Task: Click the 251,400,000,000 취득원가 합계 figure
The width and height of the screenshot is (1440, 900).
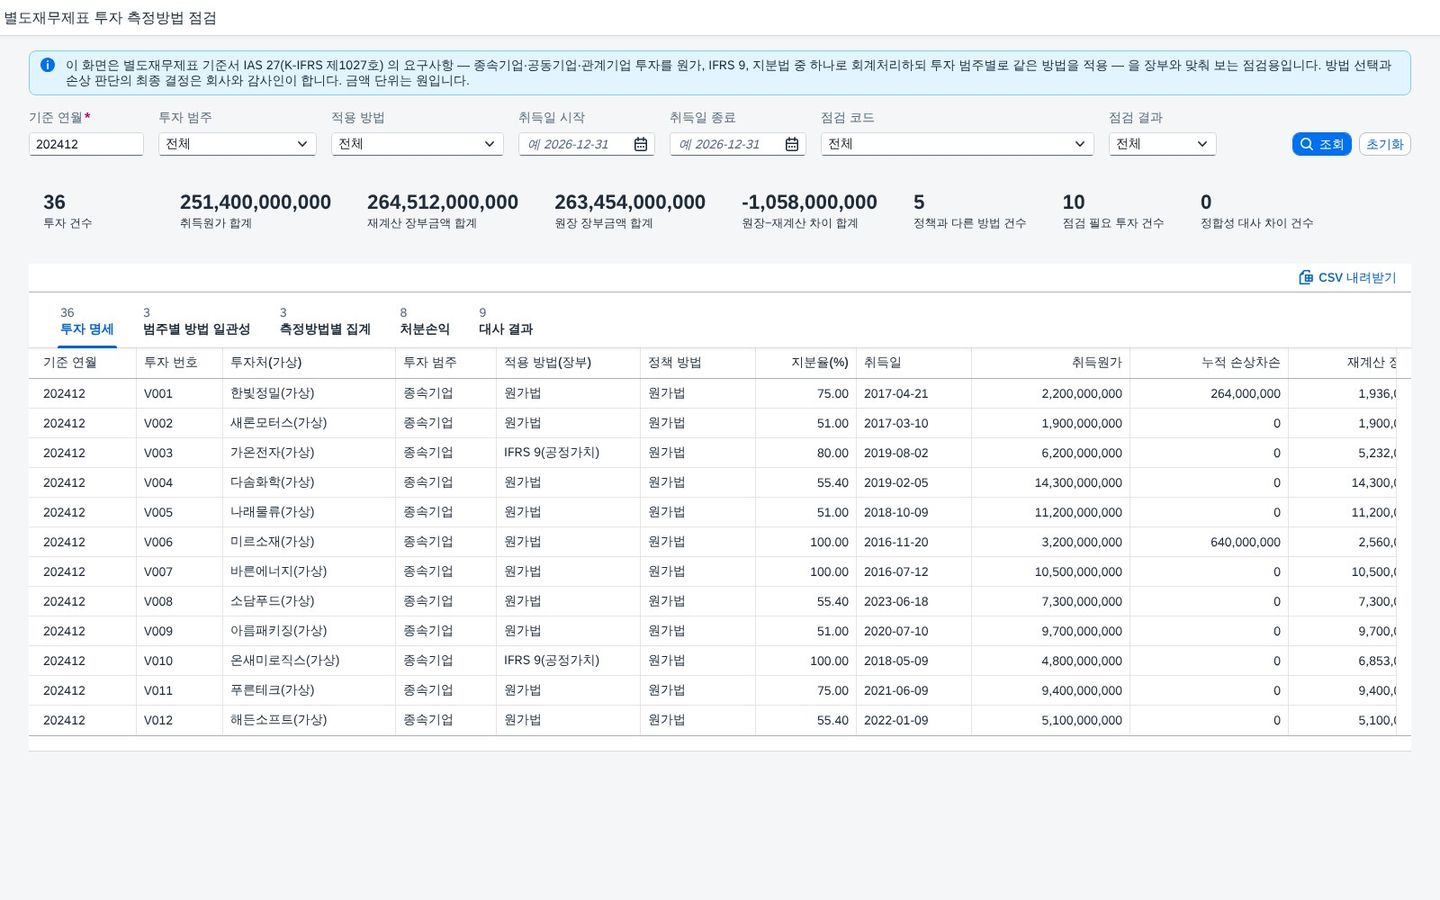Action: (x=255, y=202)
